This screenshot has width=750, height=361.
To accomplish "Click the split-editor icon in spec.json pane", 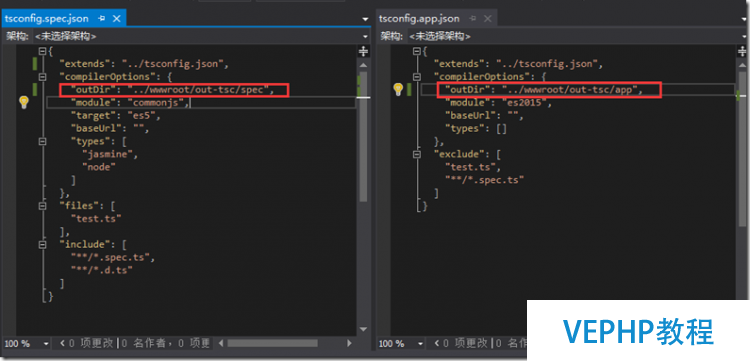I will click(364, 51).
